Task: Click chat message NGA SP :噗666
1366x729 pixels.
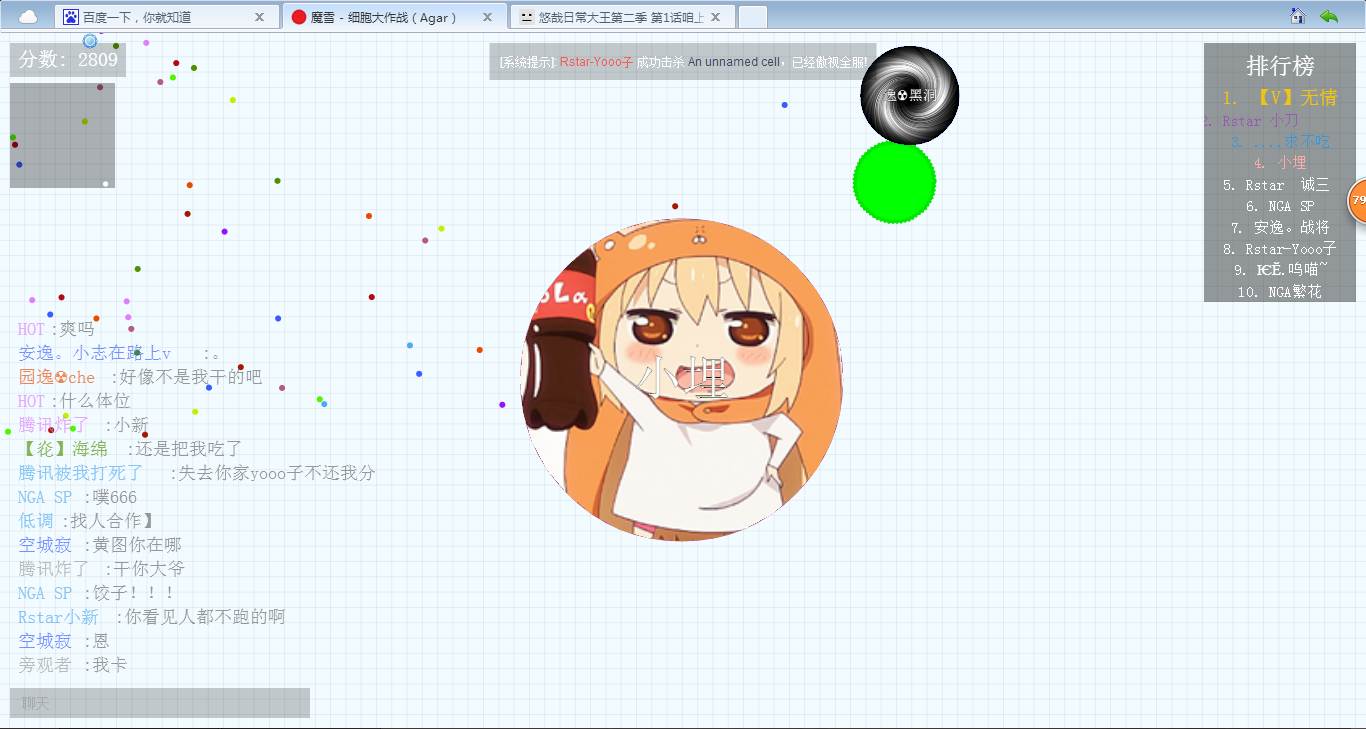Action: [x=77, y=497]
